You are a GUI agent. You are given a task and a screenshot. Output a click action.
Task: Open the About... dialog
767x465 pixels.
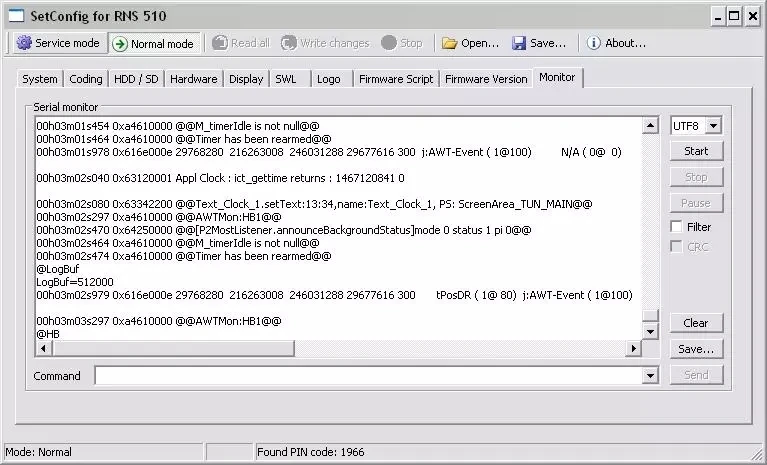pos(616,43)
